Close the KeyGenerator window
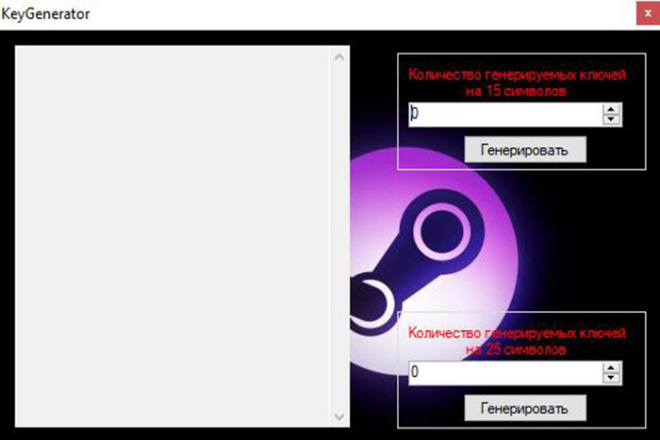This screenshot has width=660, height=440. click(x=648, y=13)
